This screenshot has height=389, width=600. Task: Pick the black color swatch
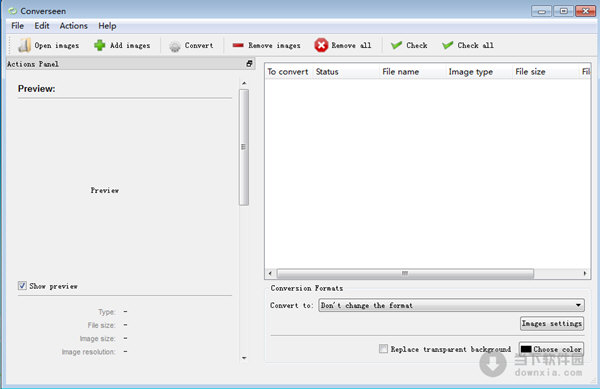[526, 349]
